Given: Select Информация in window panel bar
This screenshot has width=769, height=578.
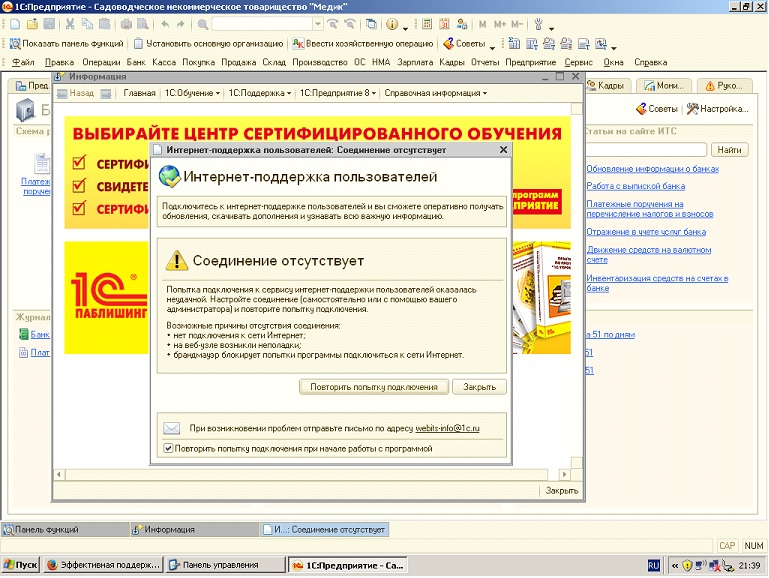Looking at the screenshot, I should point(194,529).
